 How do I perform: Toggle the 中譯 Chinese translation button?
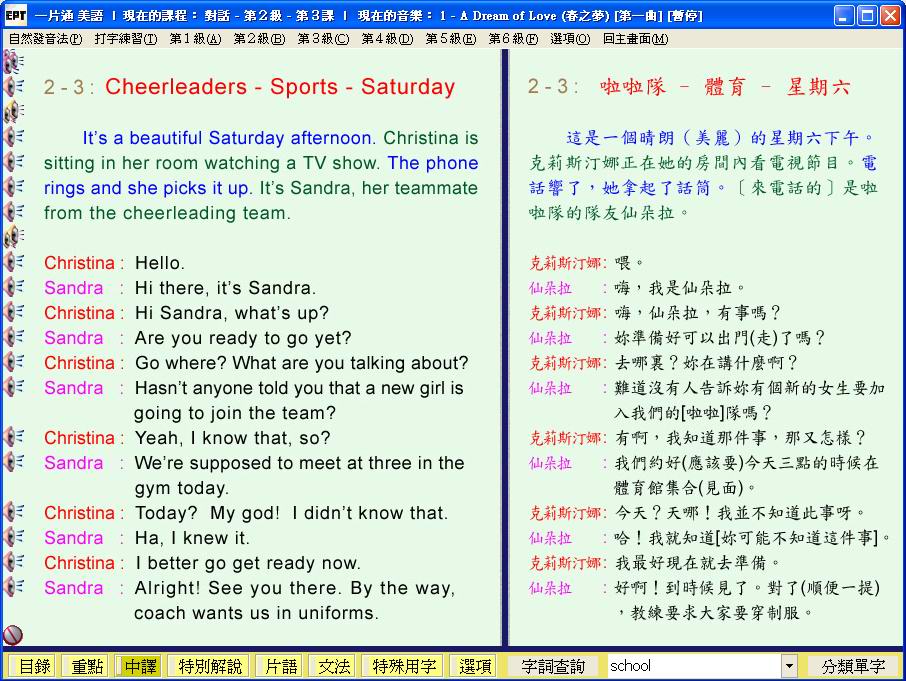(140, 666)
